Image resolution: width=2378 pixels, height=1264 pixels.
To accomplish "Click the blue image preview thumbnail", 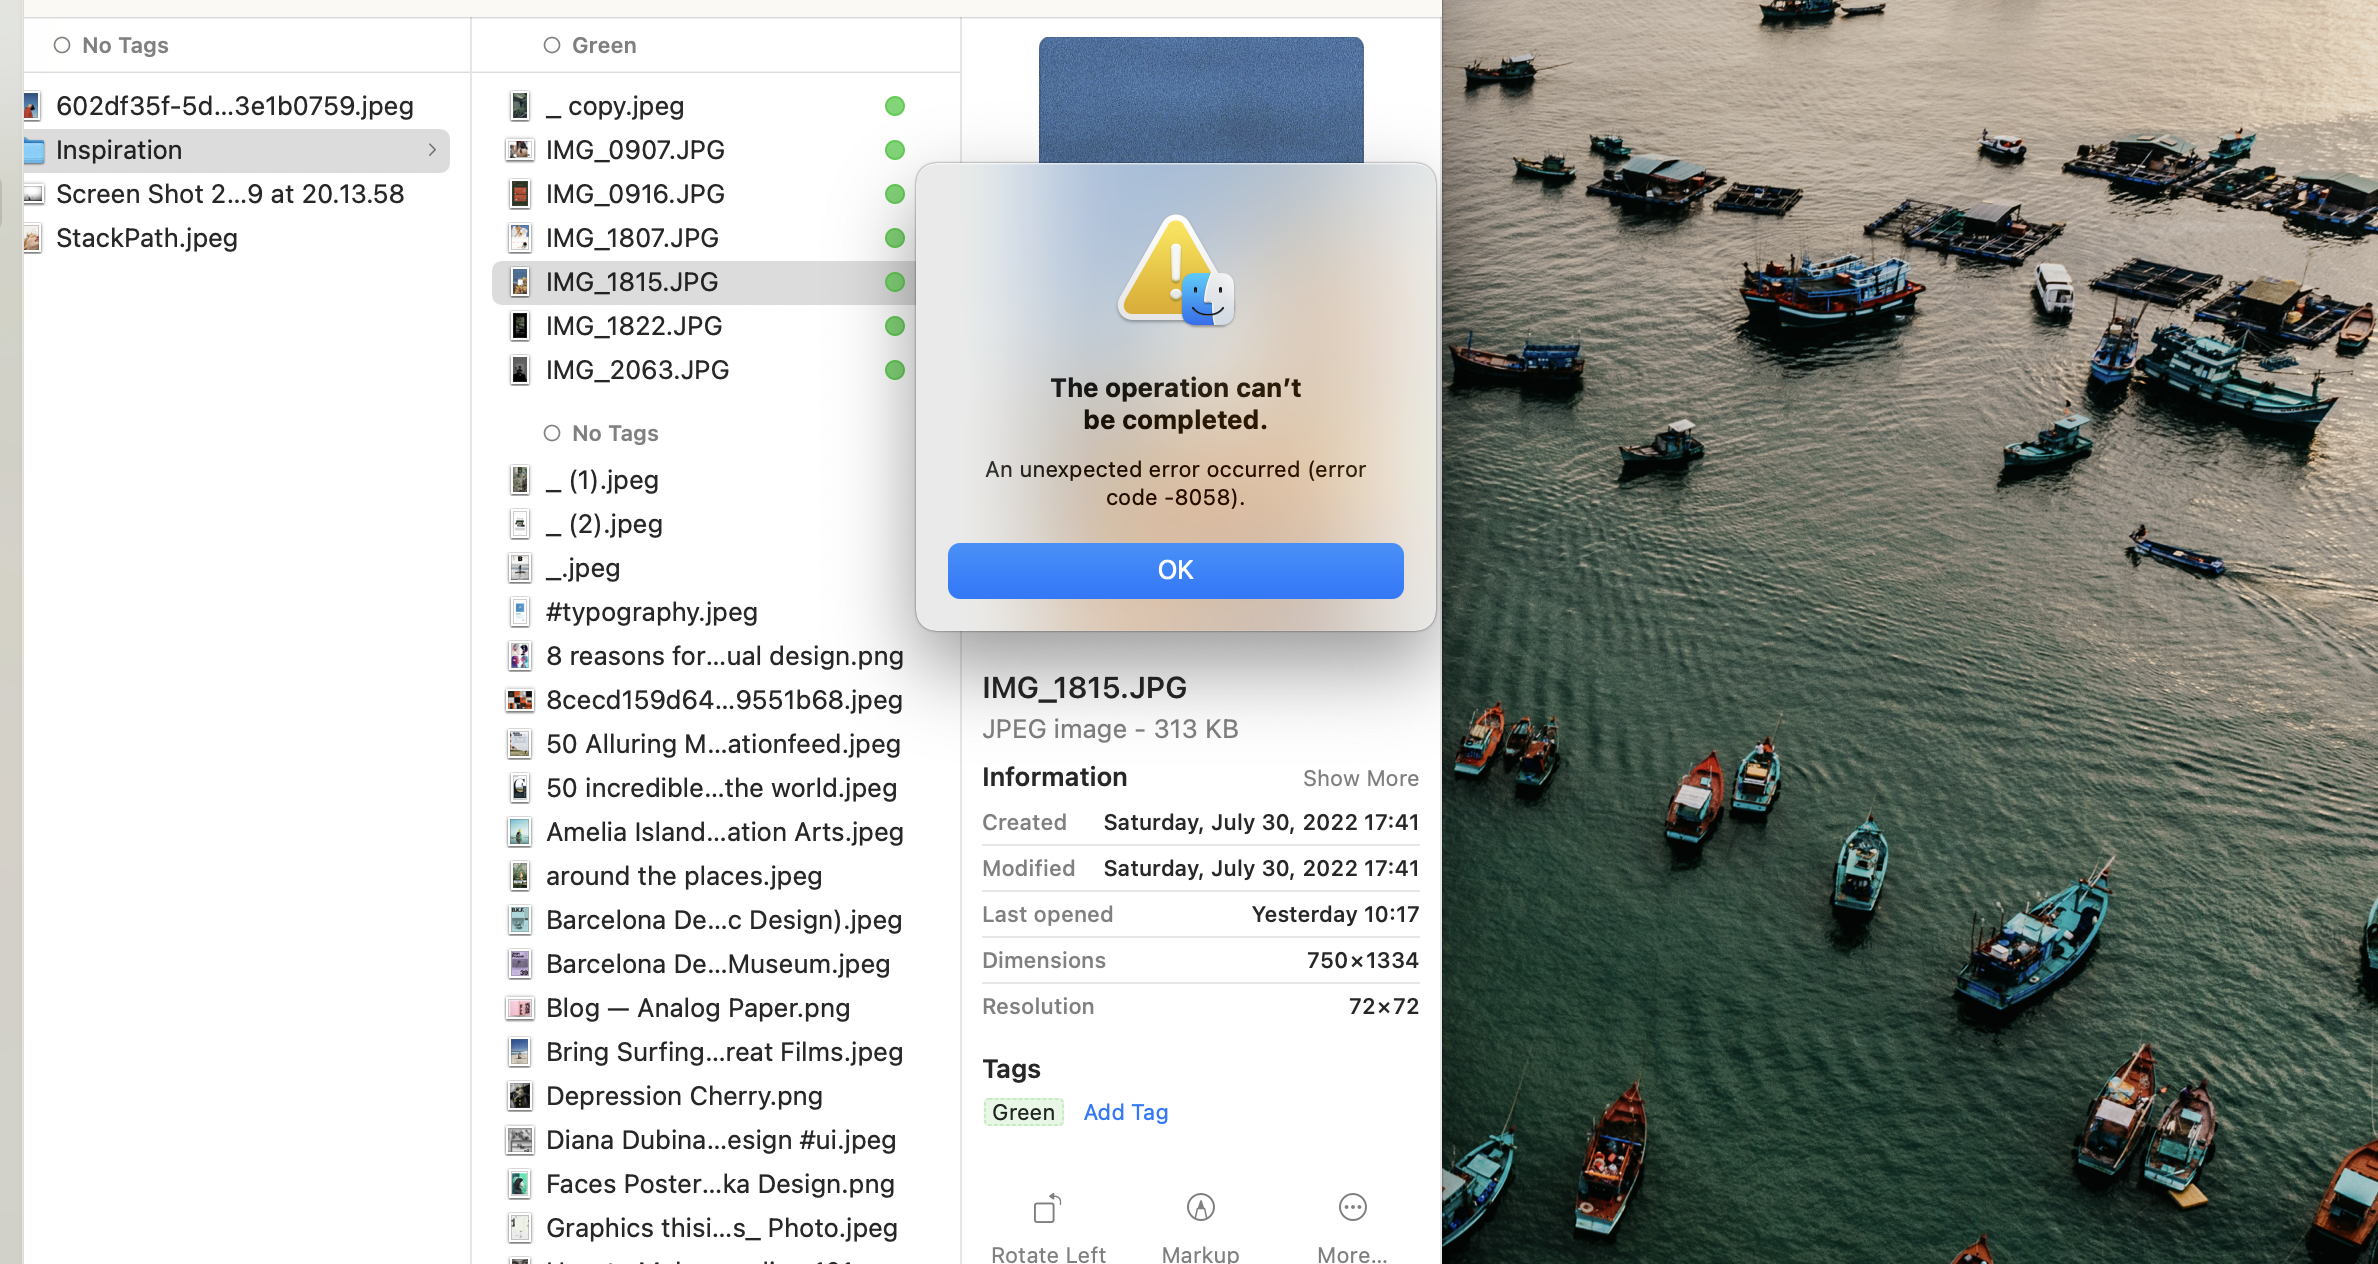I will click(1200, 100).
